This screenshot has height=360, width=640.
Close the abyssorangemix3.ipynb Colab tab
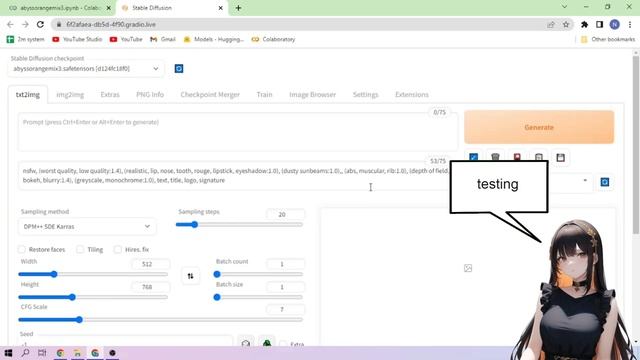109,8
